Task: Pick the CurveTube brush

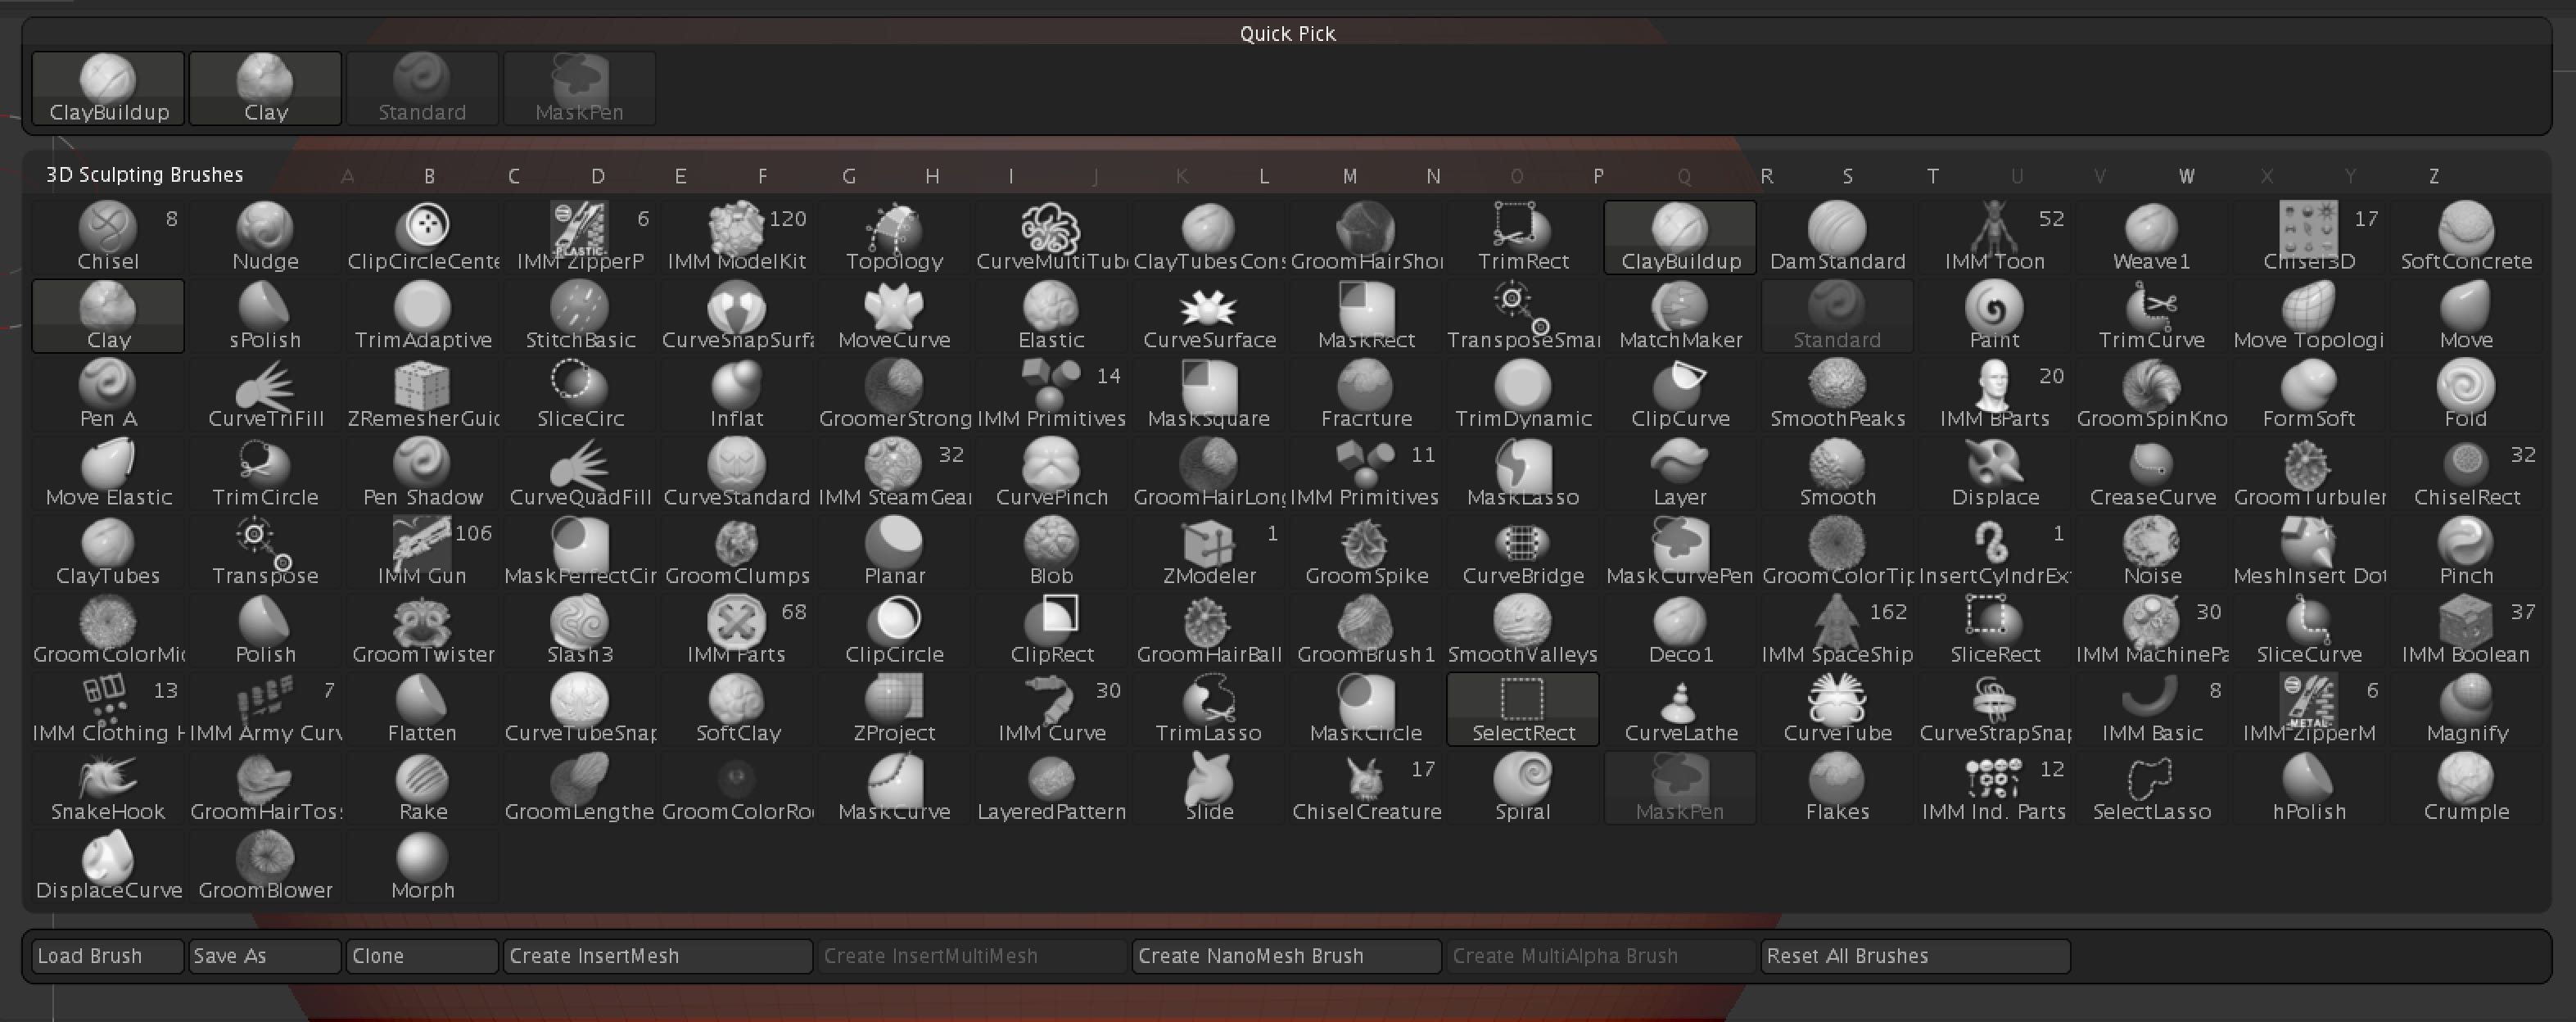Action: (x=1837, y=709)
